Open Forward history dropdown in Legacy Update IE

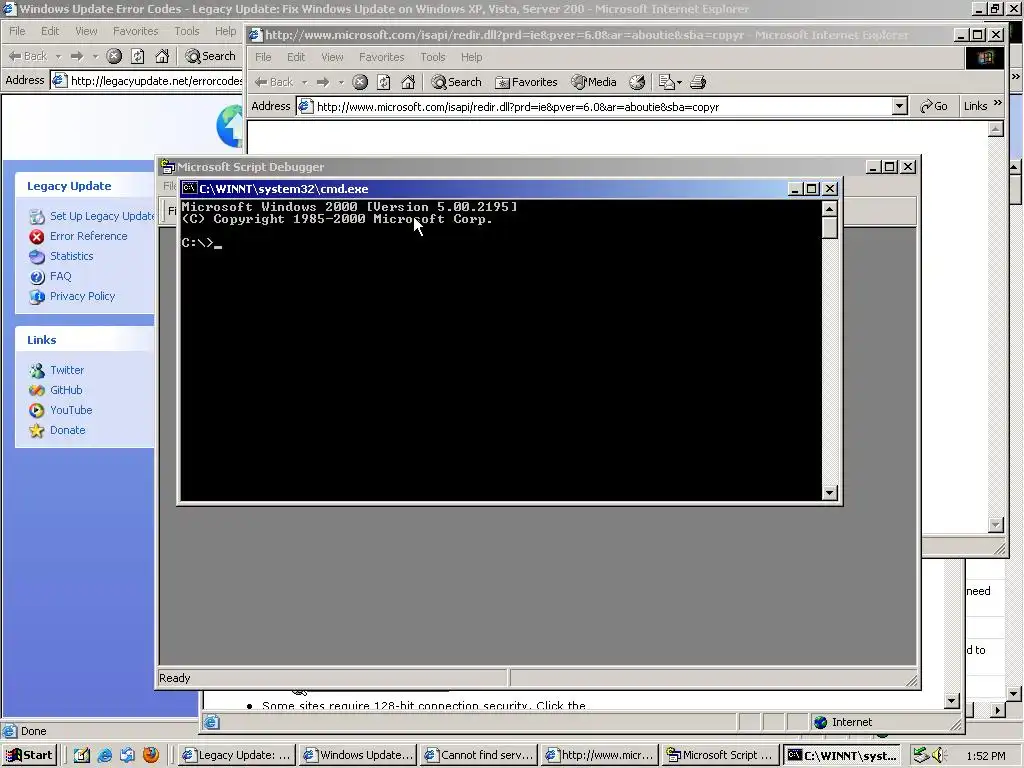click(x=95, y=57)
